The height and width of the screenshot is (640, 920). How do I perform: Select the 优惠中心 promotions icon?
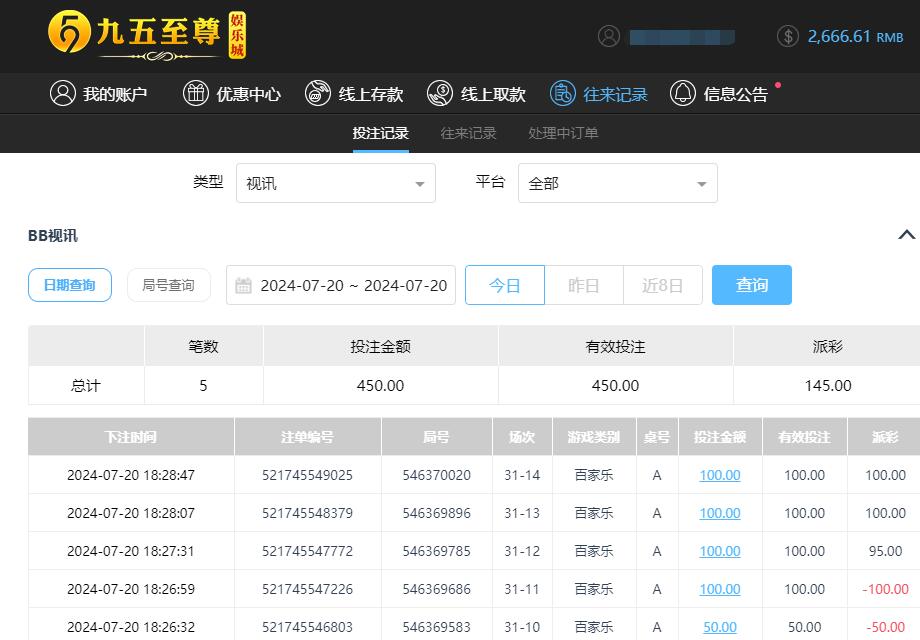[x=196, y=93]
